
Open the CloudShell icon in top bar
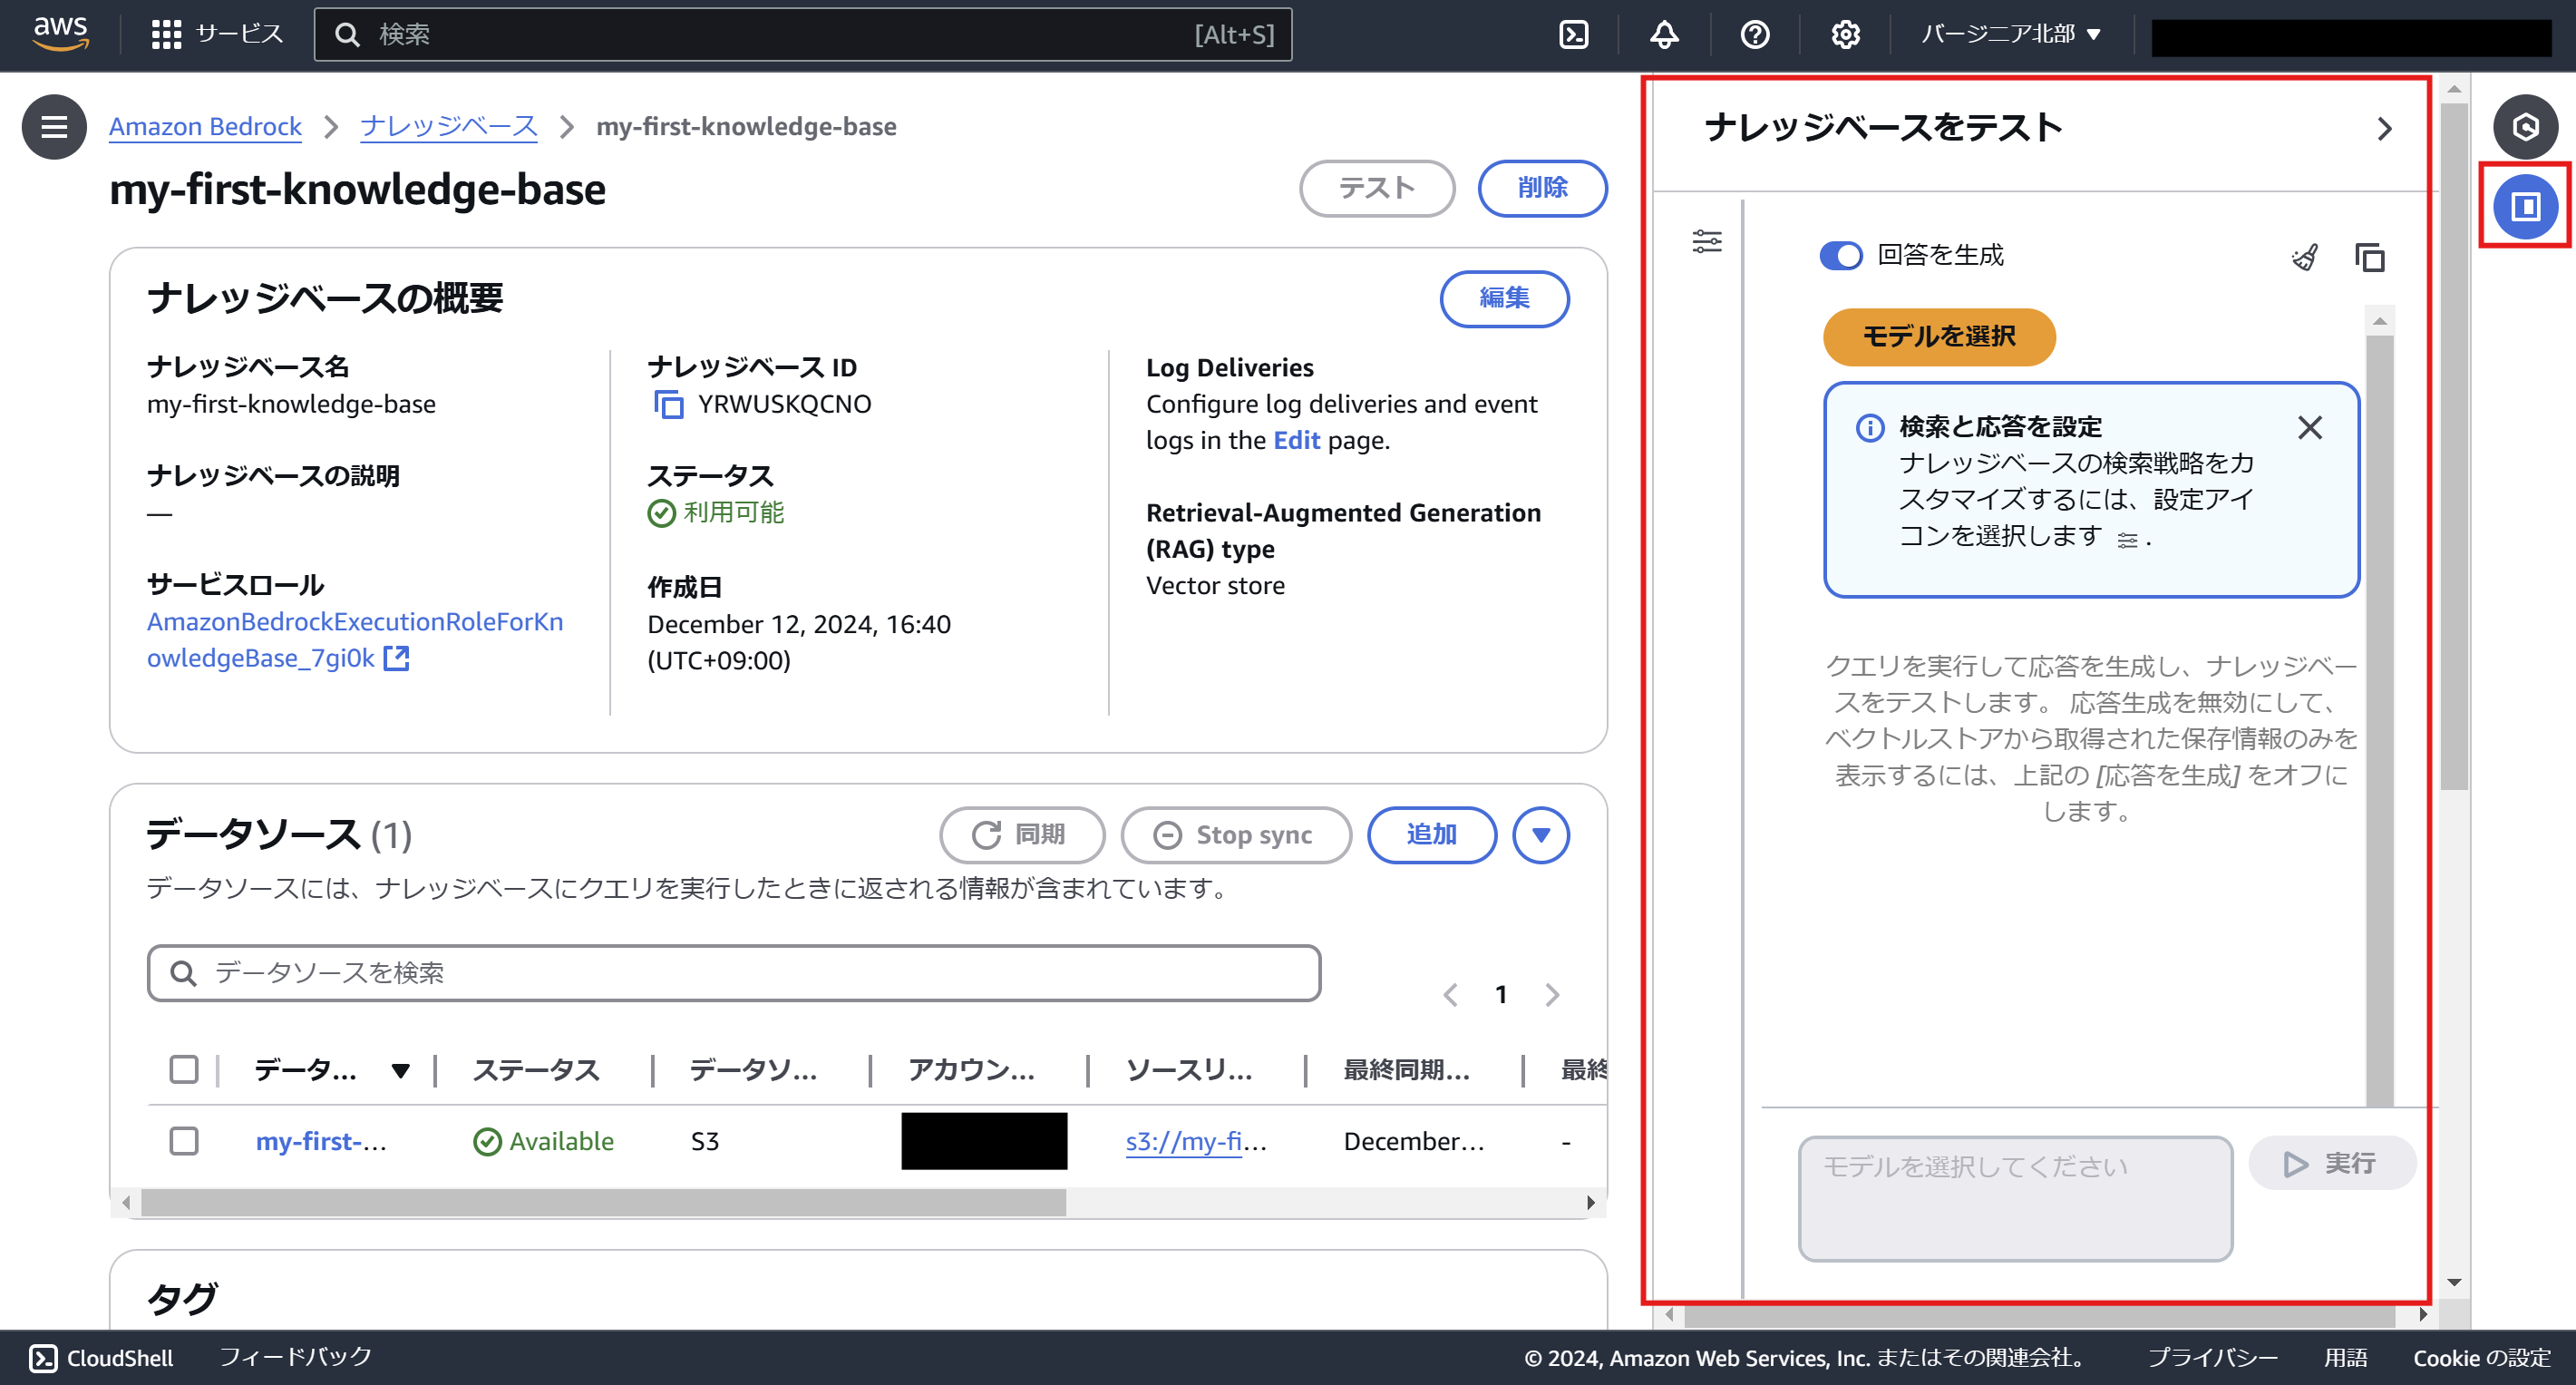click(x=1574, y=35)
